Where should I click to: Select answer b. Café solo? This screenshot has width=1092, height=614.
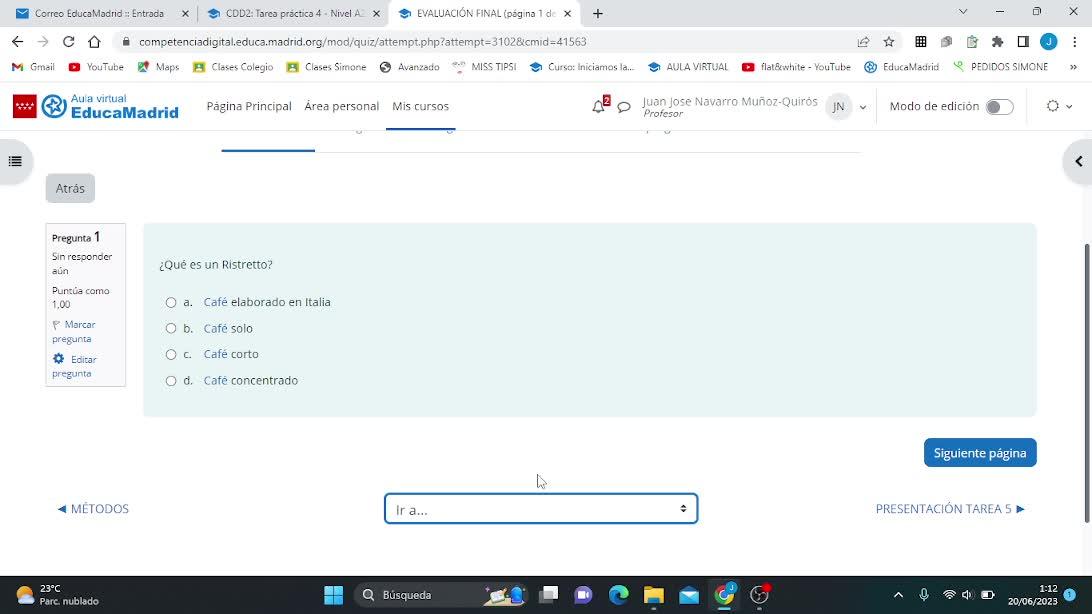point(171,329)
